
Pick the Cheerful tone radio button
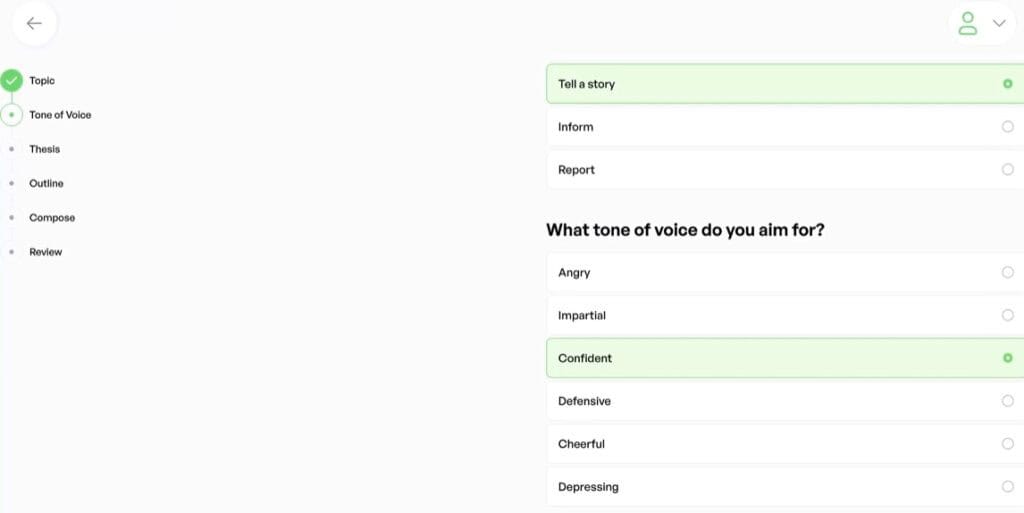(1007, 444)
